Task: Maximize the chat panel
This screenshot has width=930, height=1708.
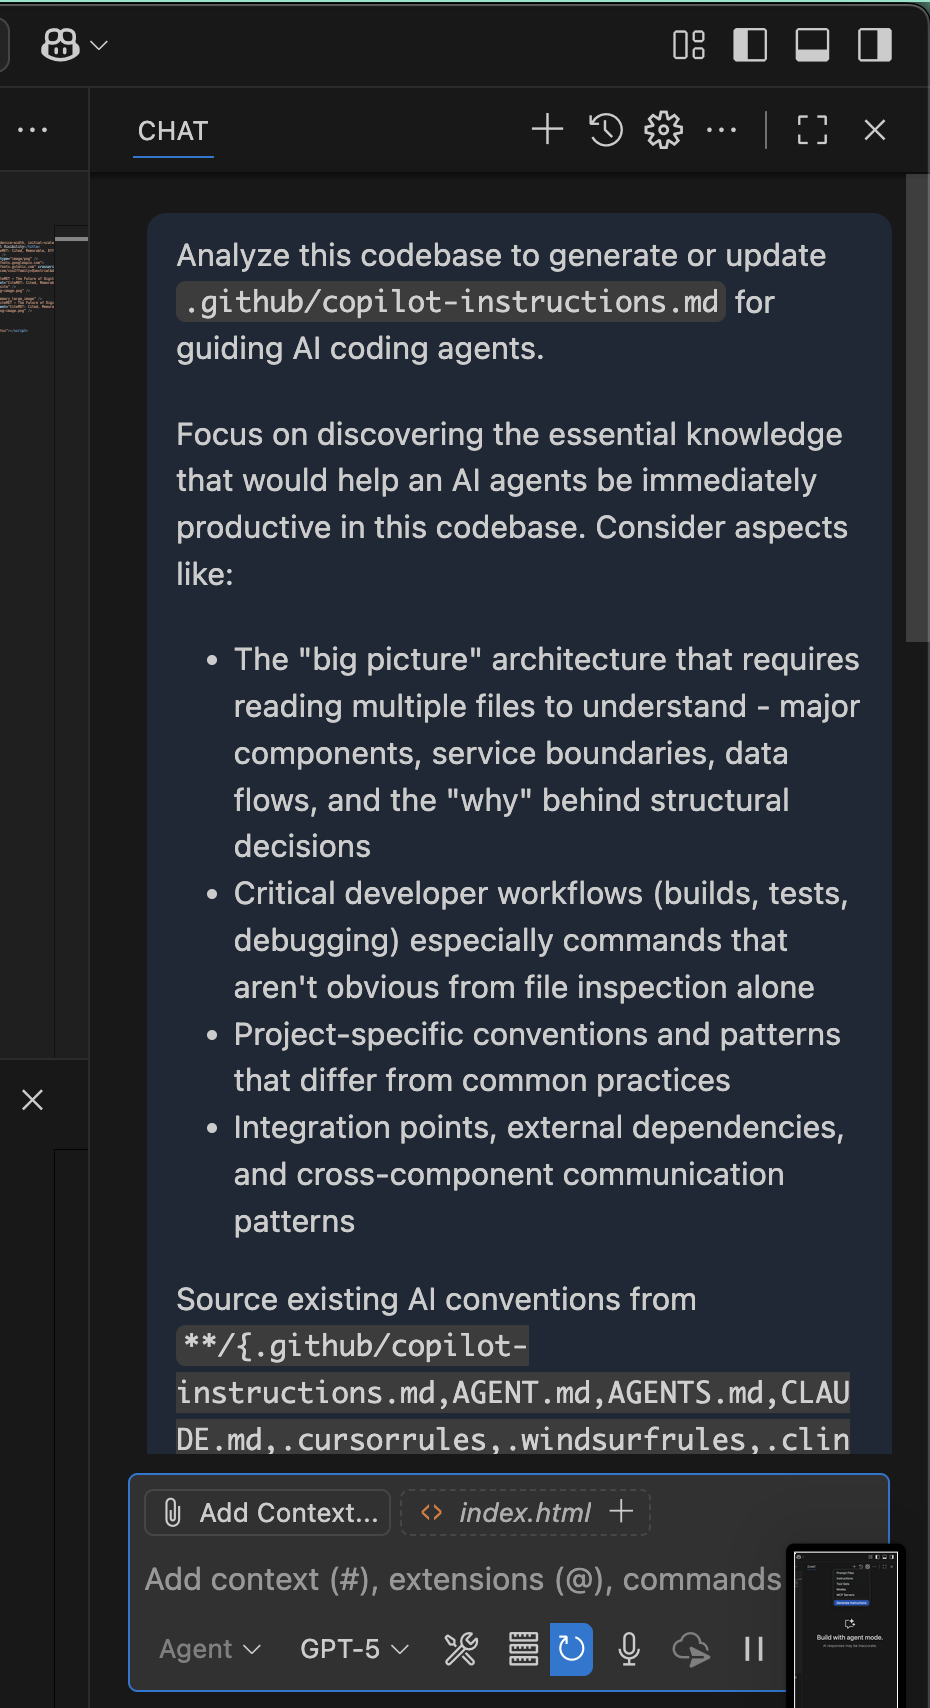Action: pyautogui.click(x=811, y=129)
